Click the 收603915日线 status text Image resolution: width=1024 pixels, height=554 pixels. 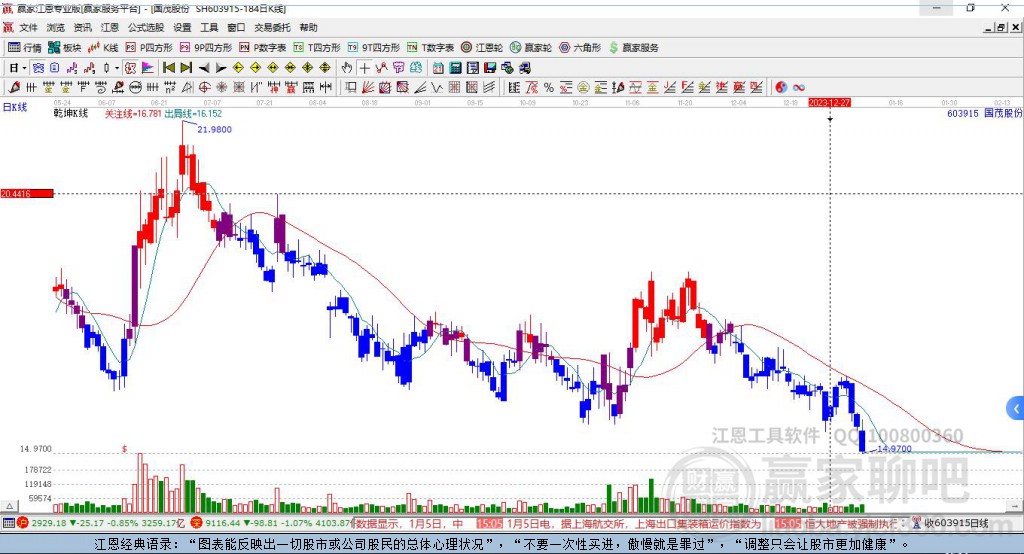[956, 523]
